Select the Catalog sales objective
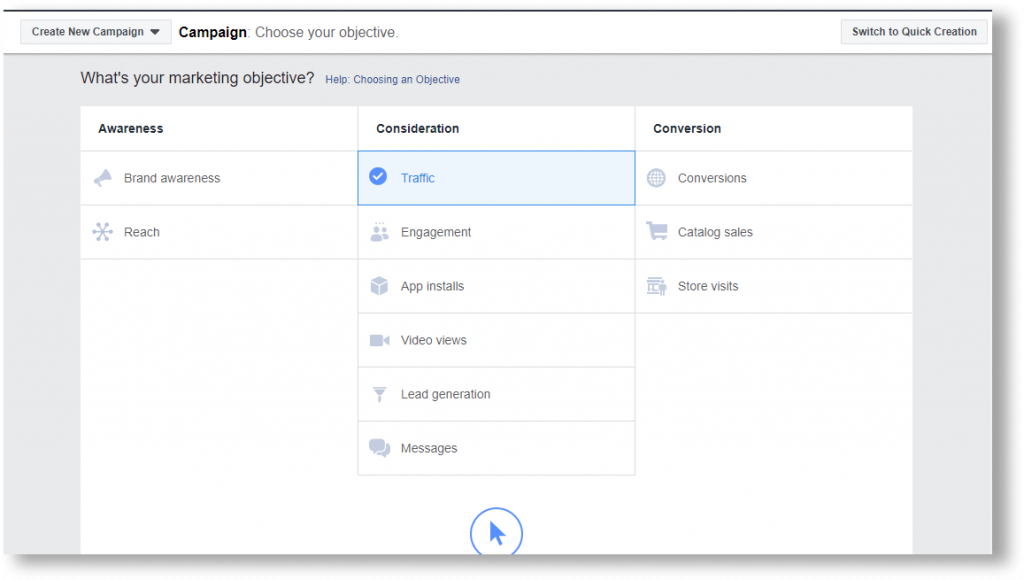This screenshot has width=1024, height=580. [774, 233]
